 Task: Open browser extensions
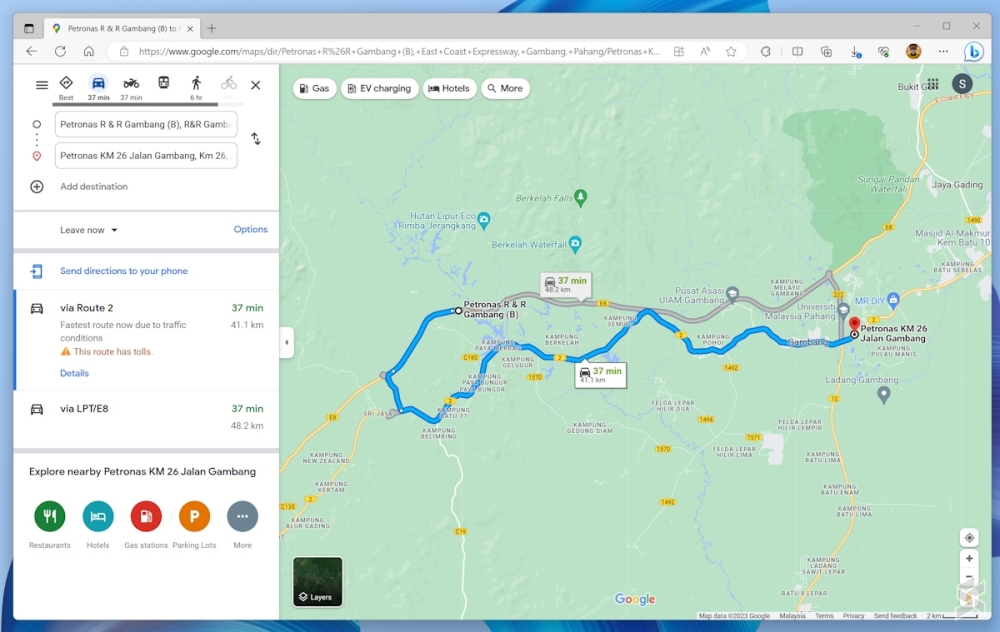click(x=765, y=52)
